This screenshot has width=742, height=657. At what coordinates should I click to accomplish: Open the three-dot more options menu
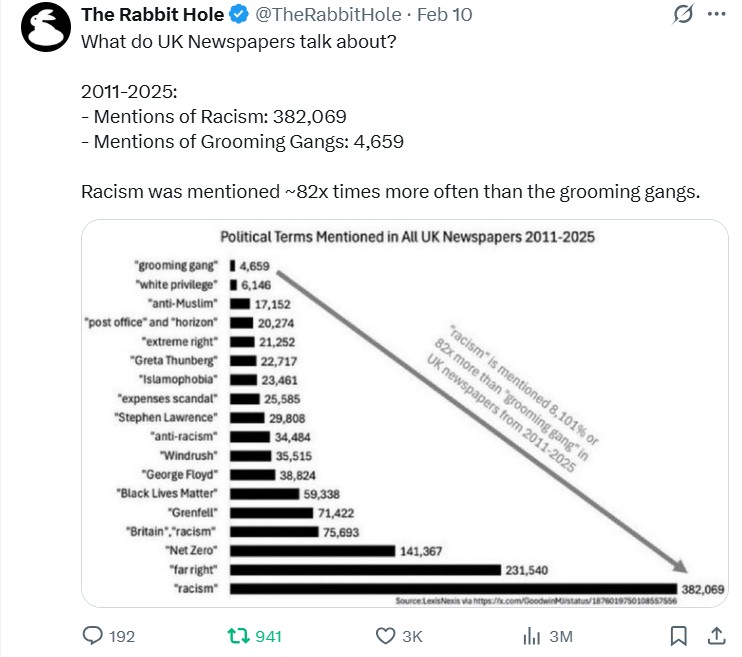(x=716, y=14)
